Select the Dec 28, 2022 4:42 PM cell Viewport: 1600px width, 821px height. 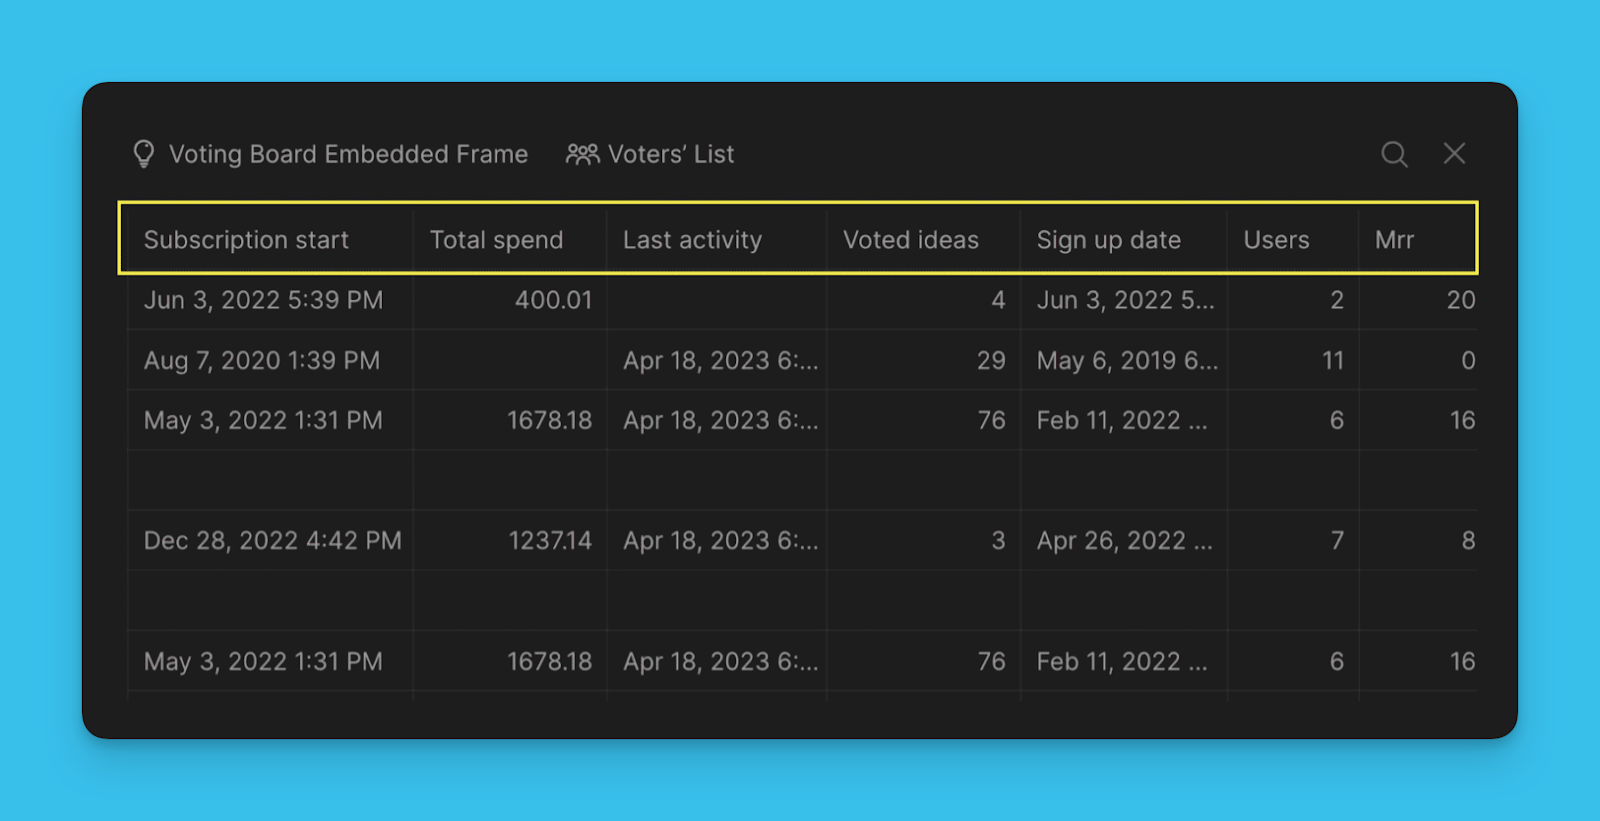pos(272,541)
